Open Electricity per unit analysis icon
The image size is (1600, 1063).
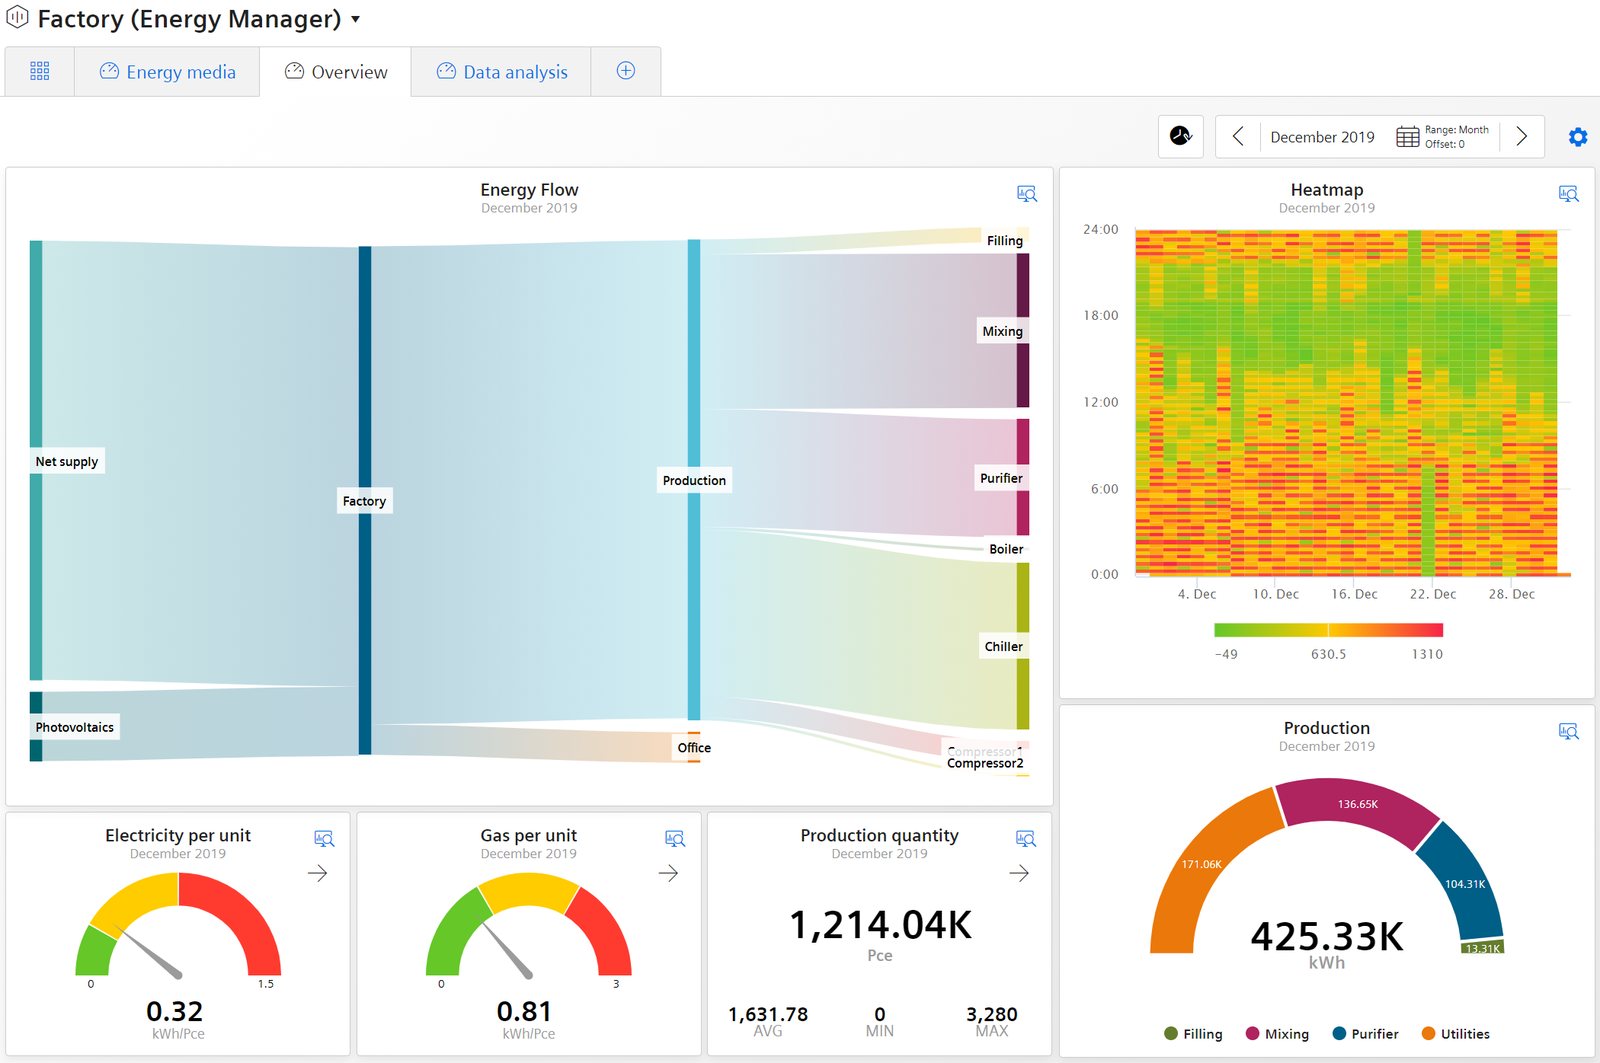pos(324,839)
